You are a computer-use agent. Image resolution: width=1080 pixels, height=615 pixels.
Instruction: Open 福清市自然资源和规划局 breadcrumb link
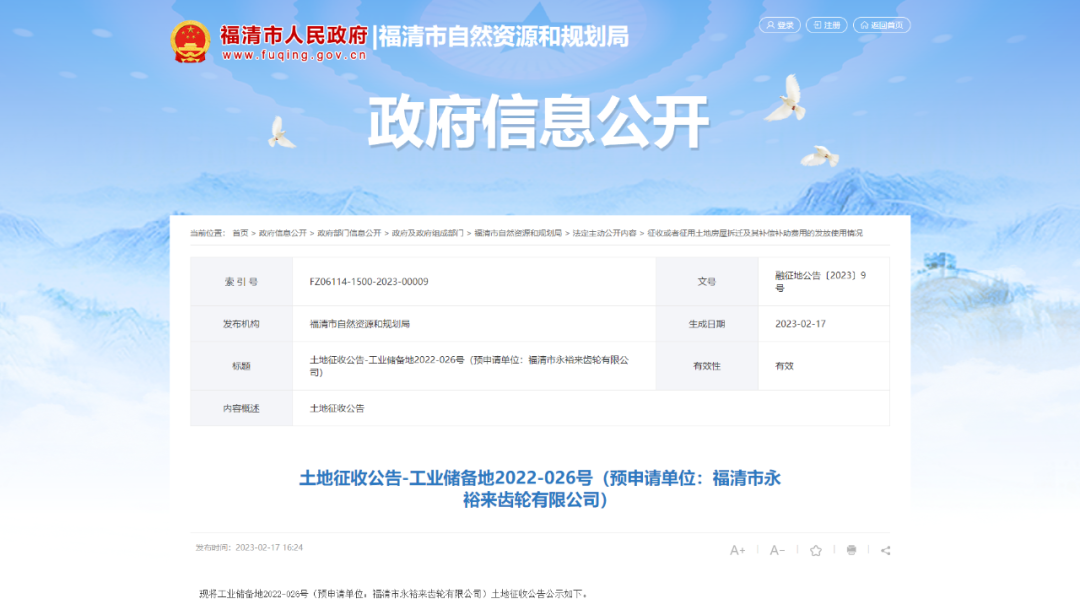517,233
